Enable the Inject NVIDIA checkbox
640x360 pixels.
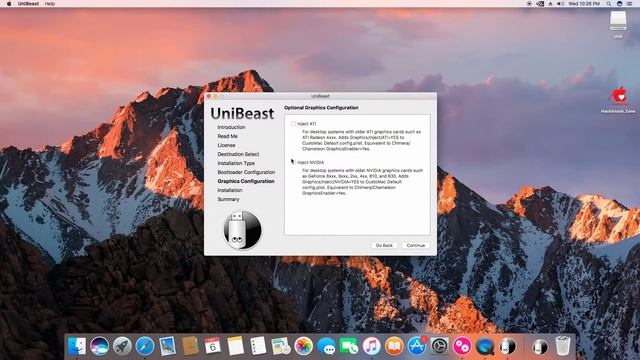[293, 162]
